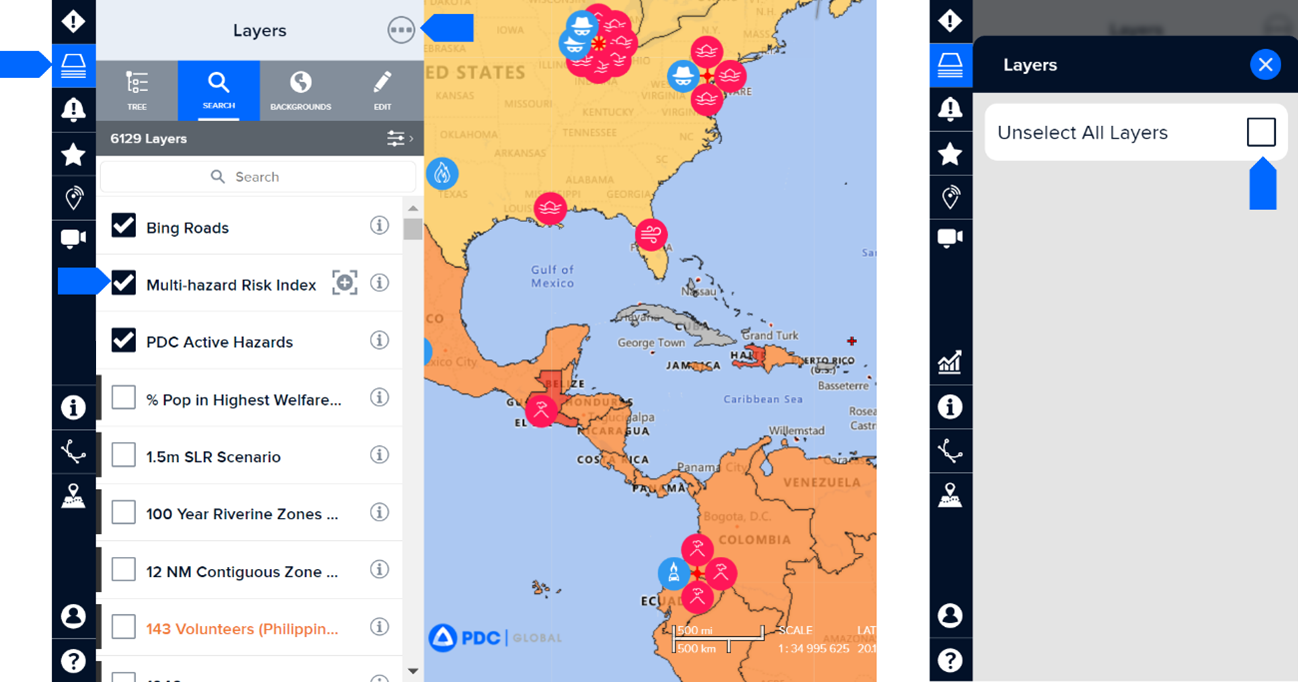Open layer filter settings sliders icon

[x=399, y=139]
